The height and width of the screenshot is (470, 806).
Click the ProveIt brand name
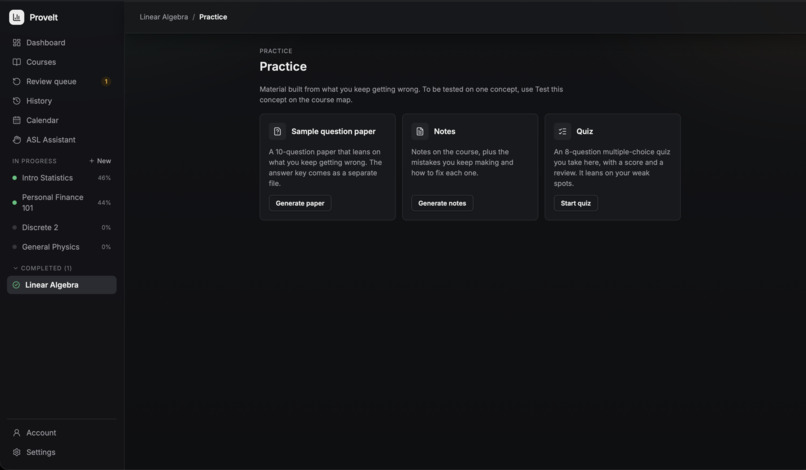pos(44,17)
